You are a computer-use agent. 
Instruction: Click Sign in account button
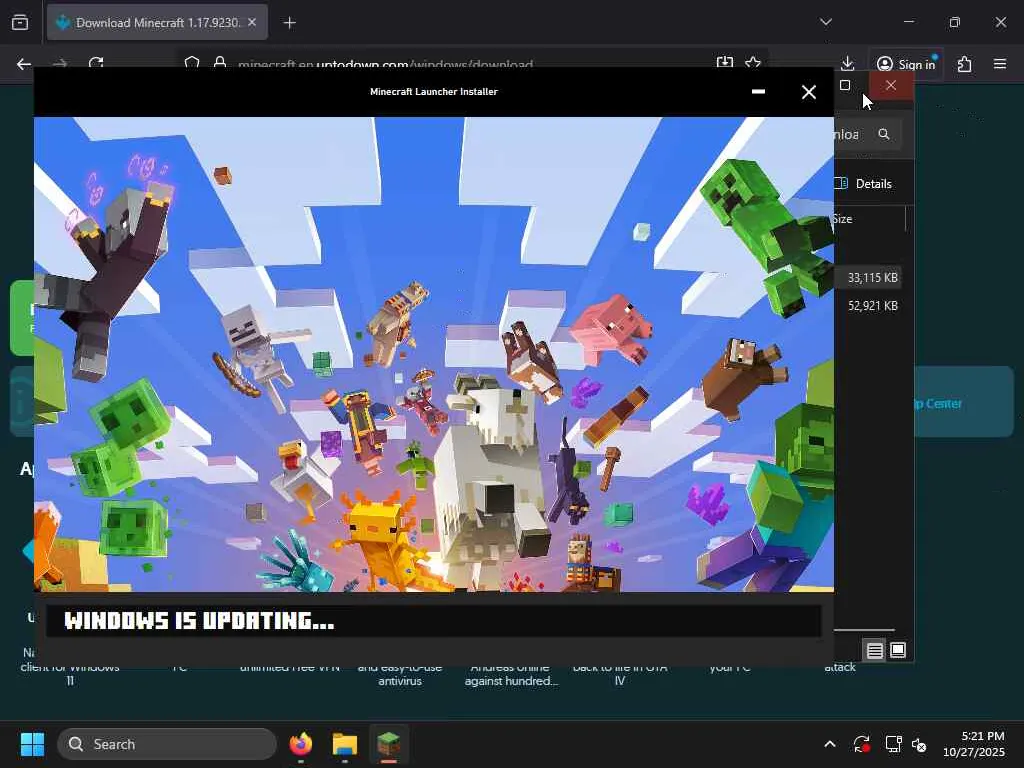[906, 64]
